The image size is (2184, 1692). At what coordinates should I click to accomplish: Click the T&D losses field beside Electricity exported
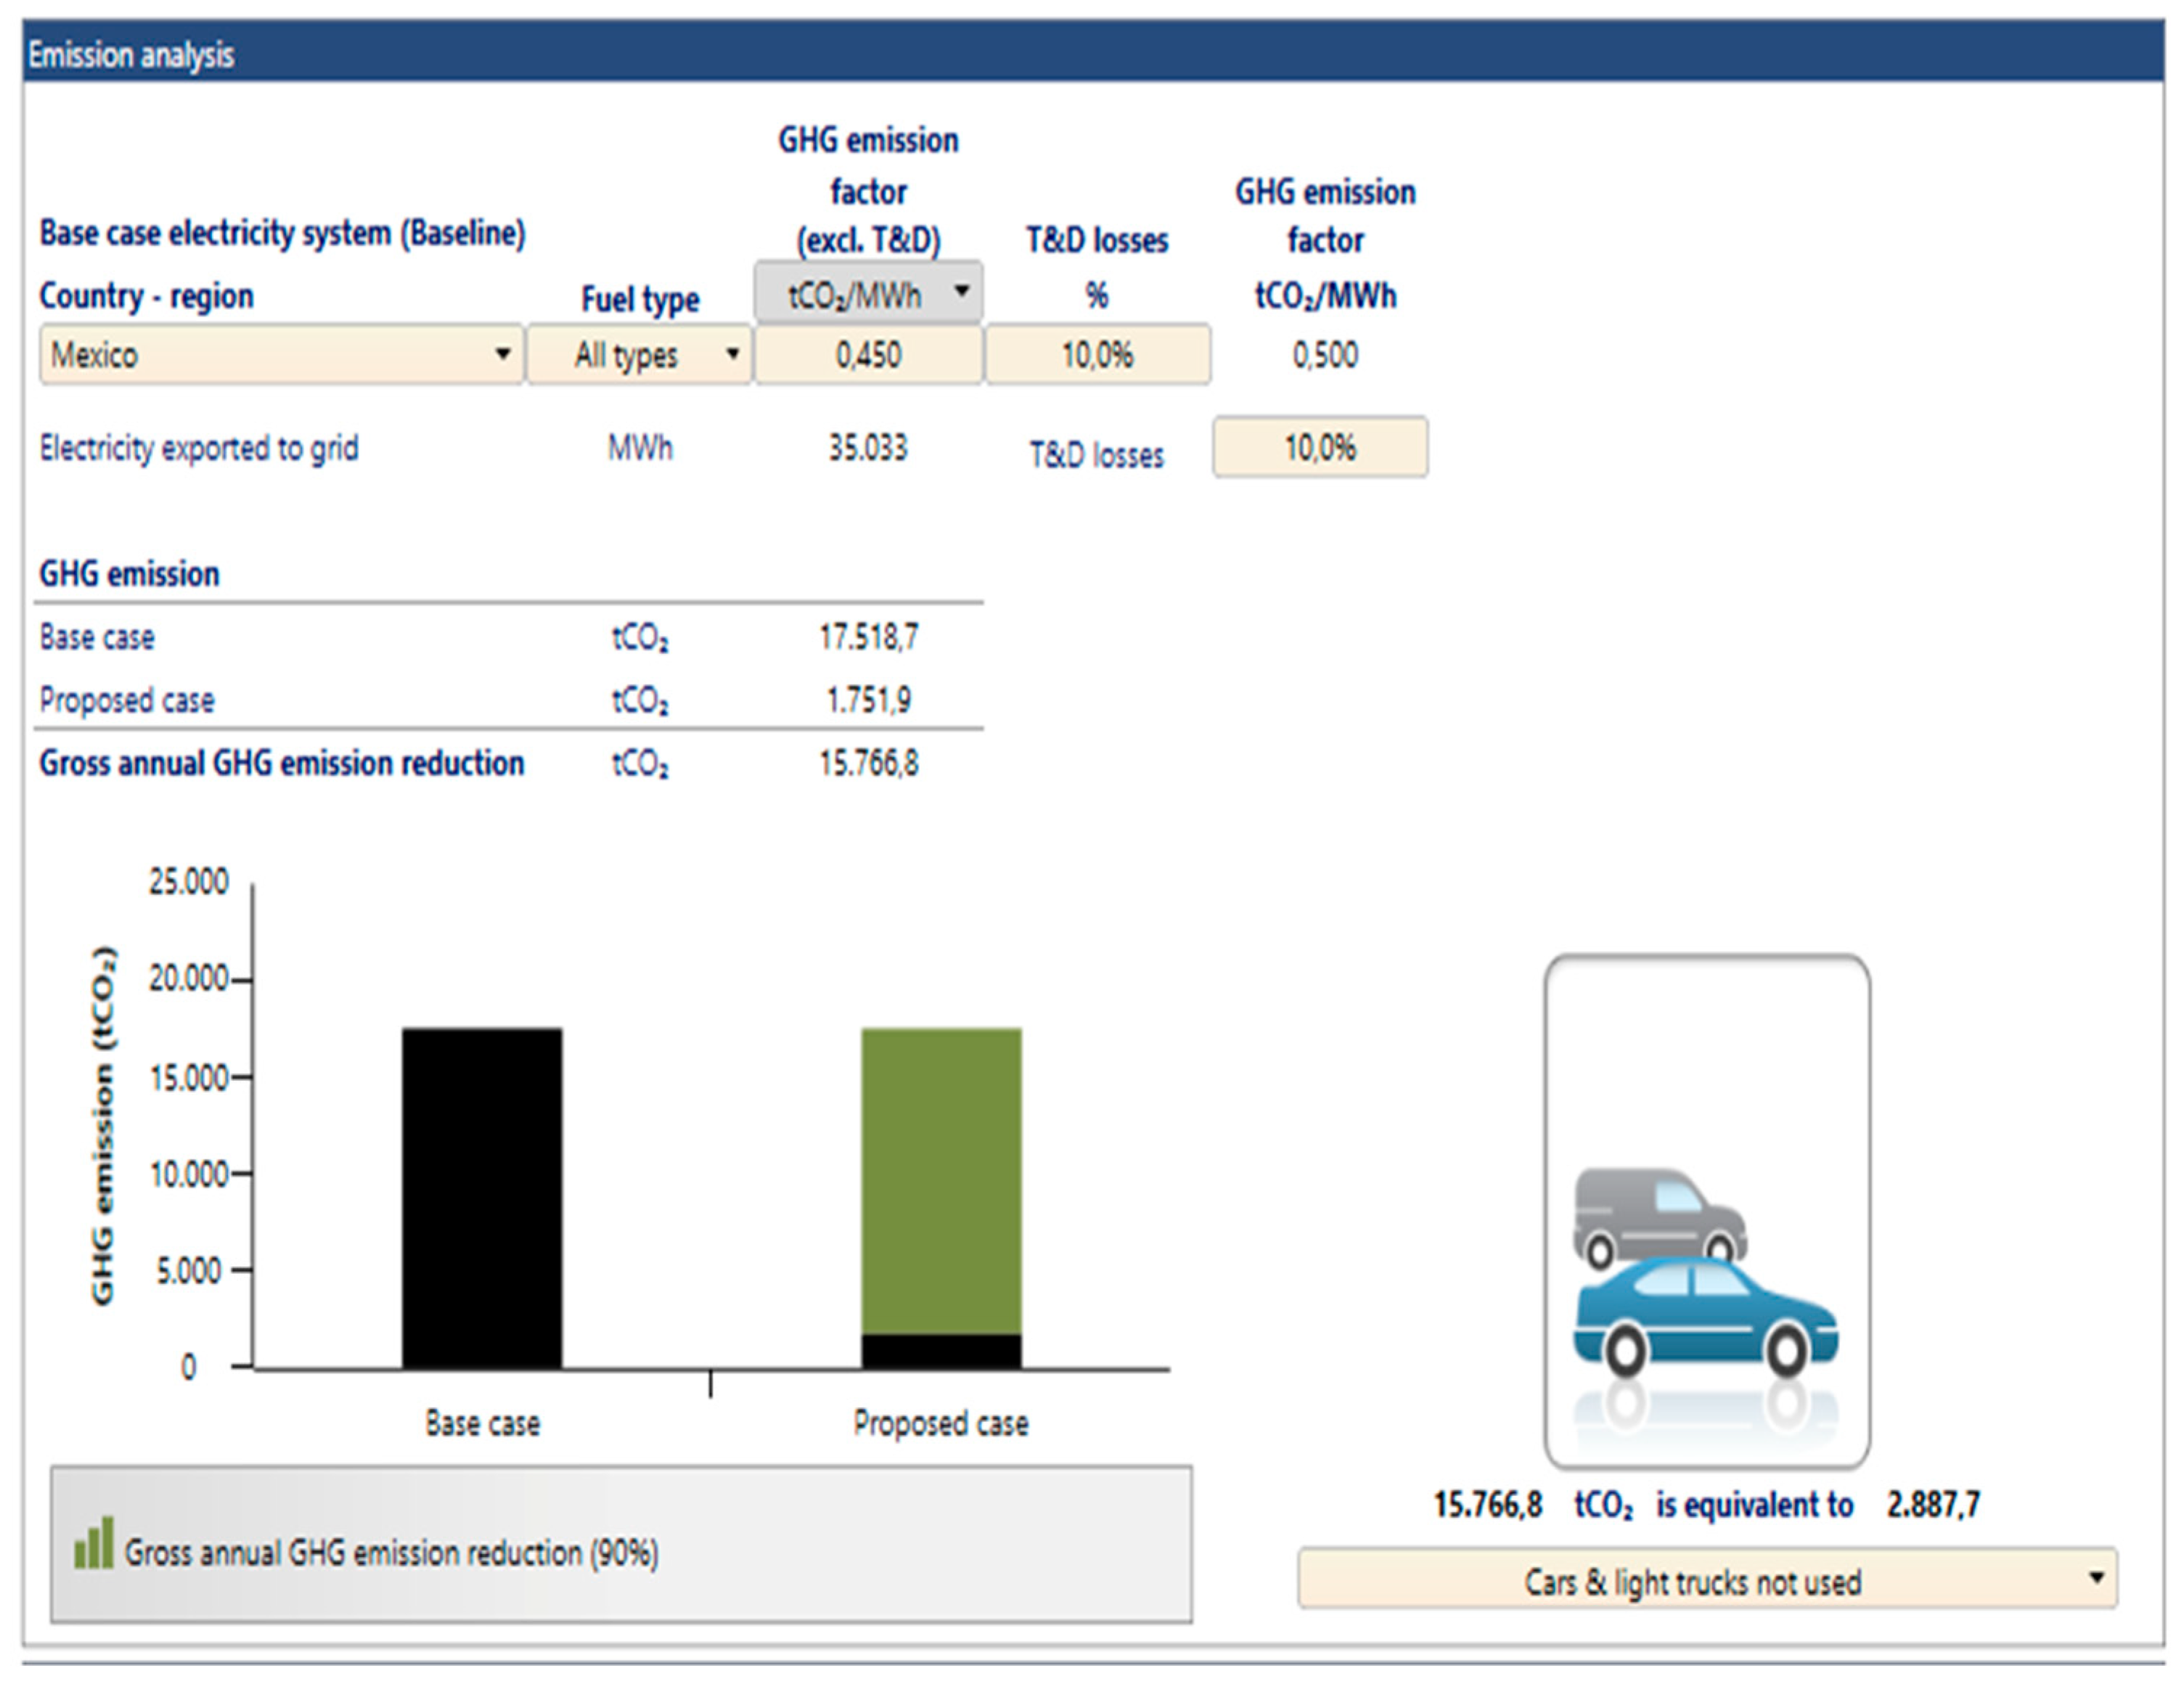click(1320, 448)
